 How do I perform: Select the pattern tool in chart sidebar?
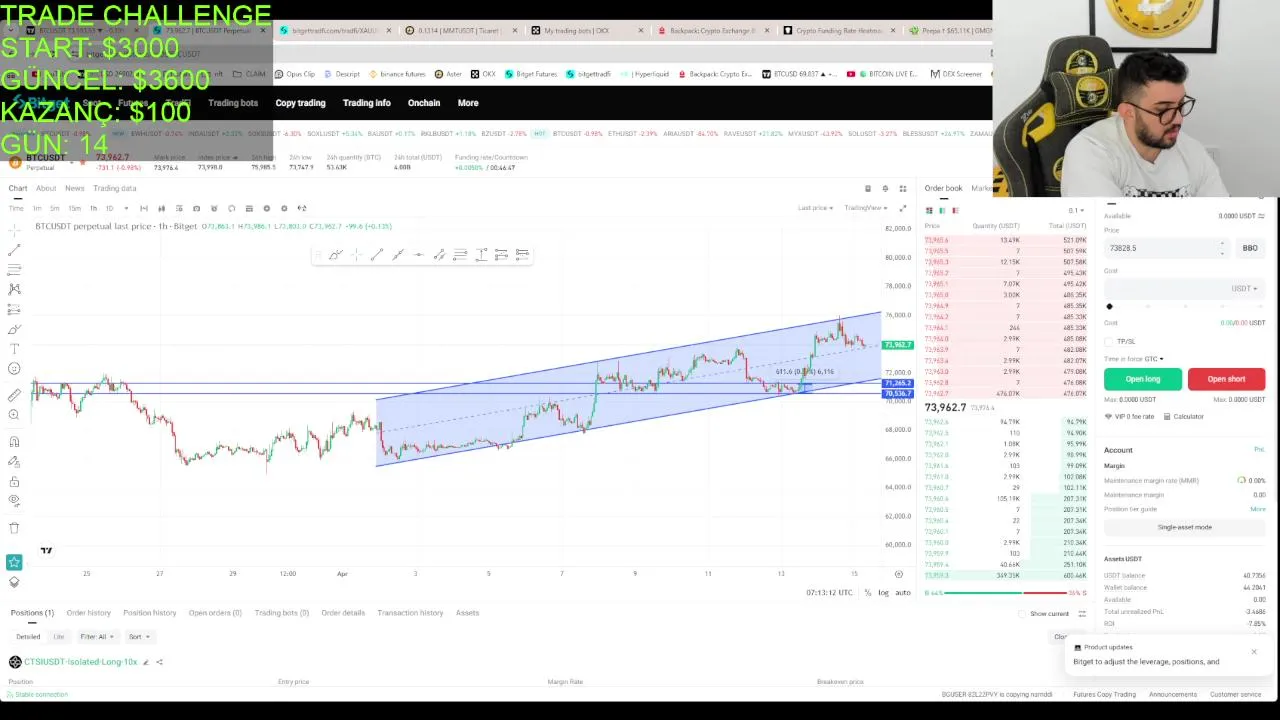pos(14,289)
